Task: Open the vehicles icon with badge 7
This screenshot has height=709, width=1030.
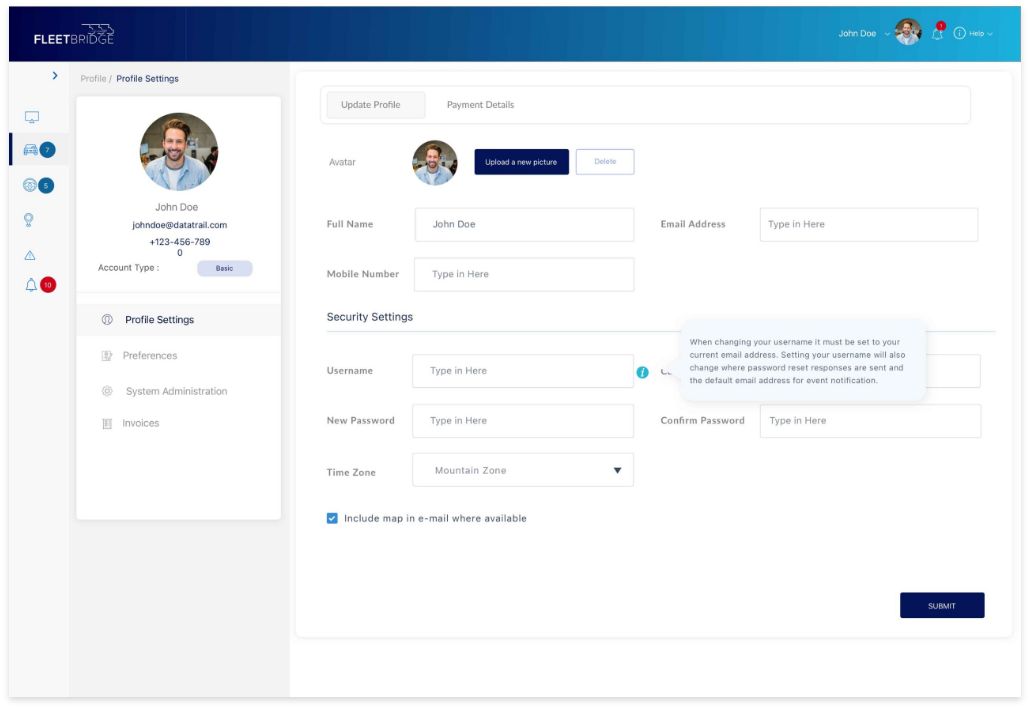Action: click(x=31, y=150)
